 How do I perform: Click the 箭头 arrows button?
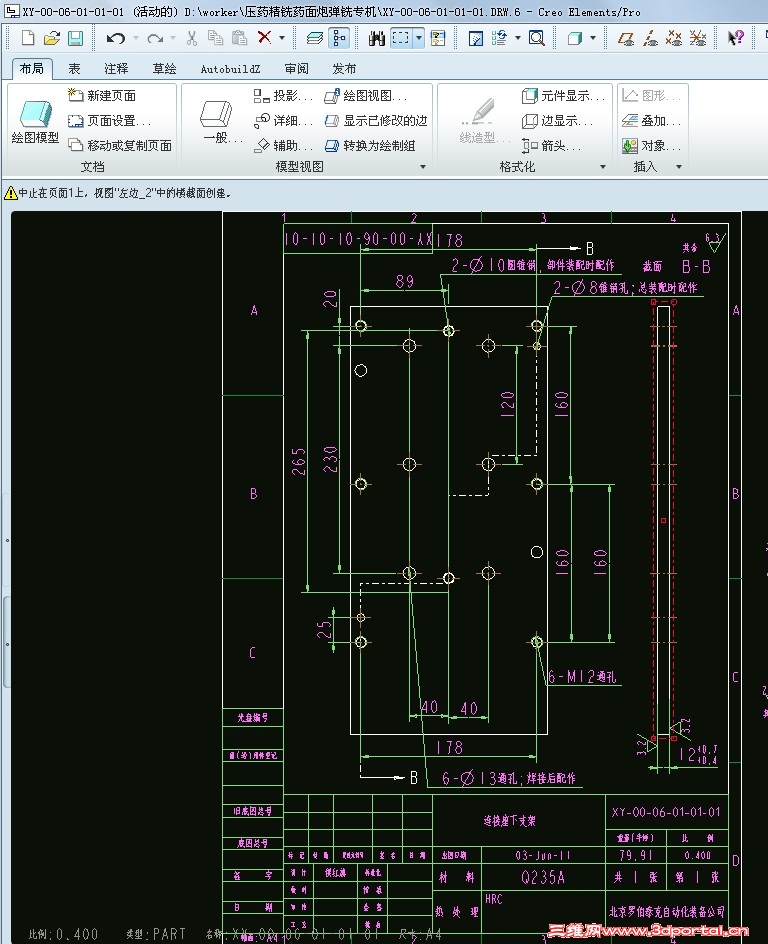click(x=551, y=145)
